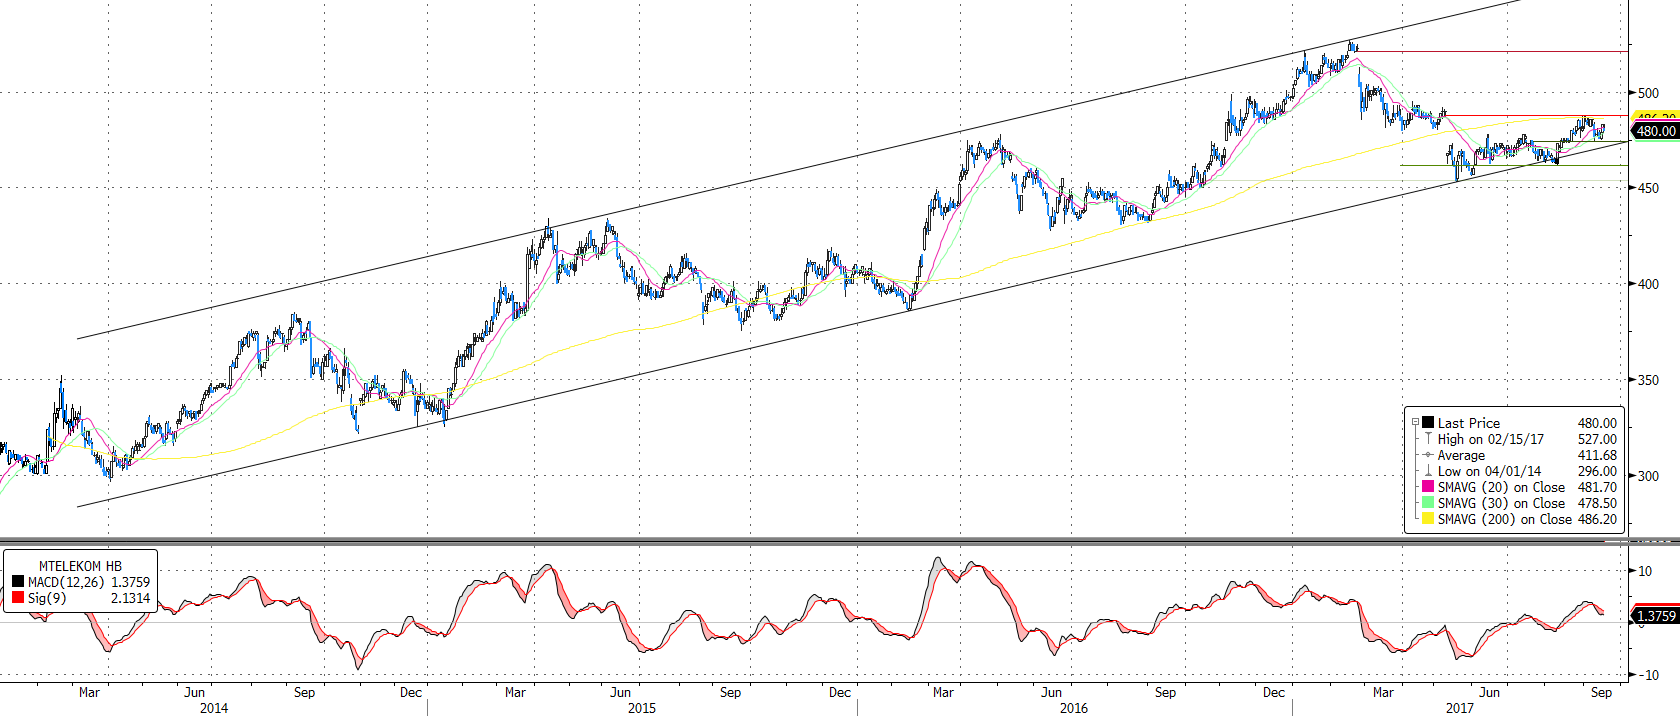
Task: Click the 300 price axis label
Action: click(x=1648, y=476)
